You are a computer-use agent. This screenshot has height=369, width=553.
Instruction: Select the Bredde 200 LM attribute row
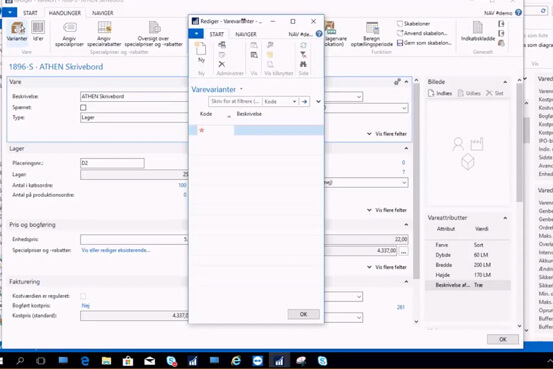(x=468, y=265)
